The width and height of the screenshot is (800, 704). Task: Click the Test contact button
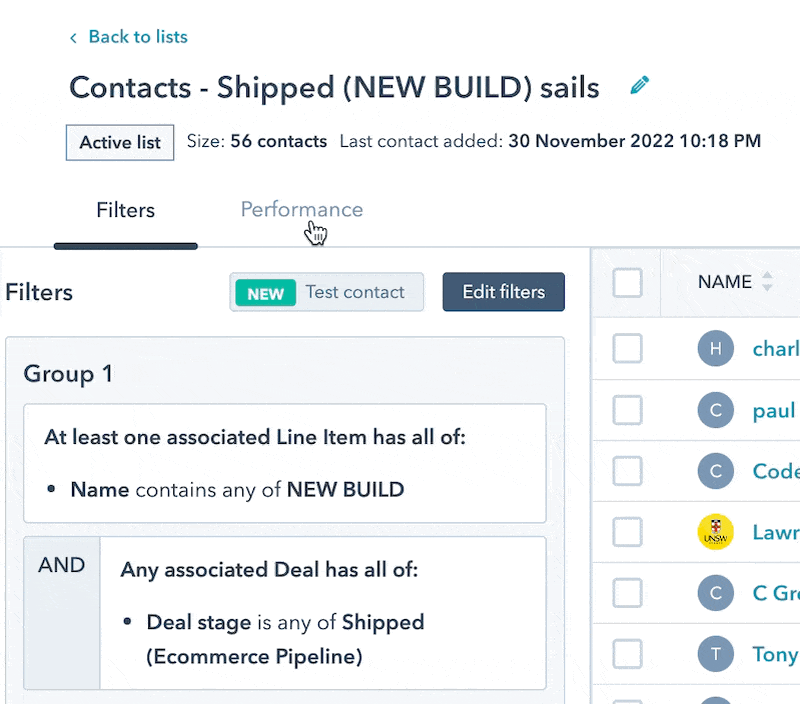click(x=327, y=293)
